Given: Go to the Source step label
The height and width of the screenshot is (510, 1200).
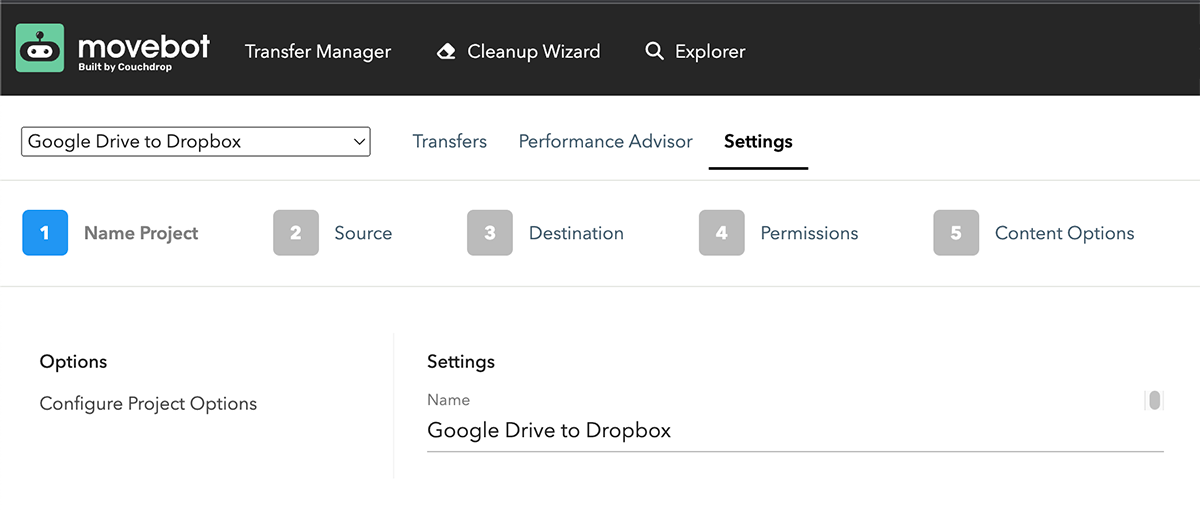Looking at the screenshot, I should 363,233.
